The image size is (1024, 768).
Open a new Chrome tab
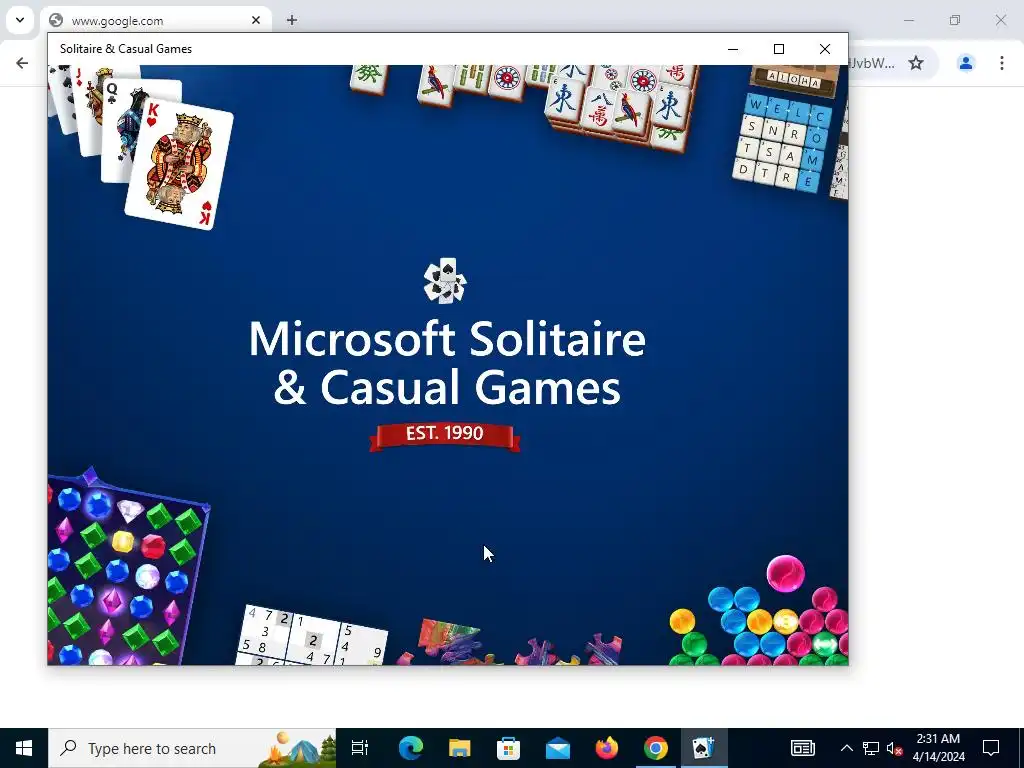[292, 20]
